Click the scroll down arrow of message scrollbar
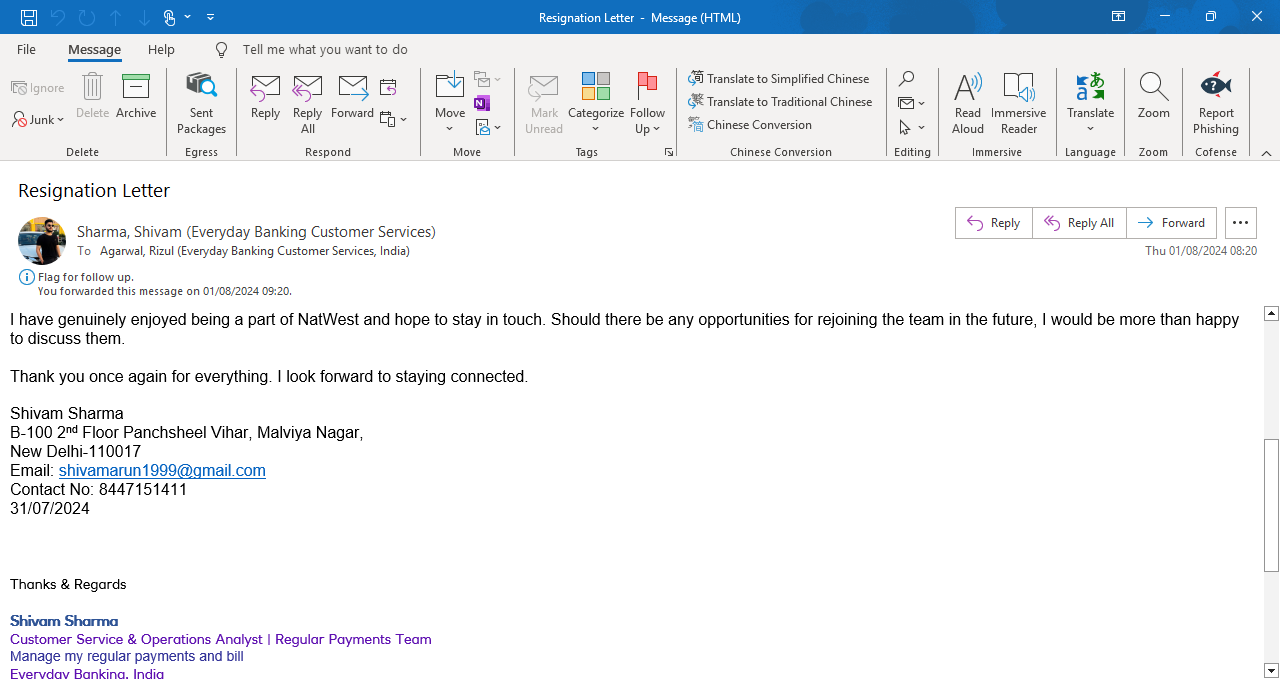 click(1271, 670)
